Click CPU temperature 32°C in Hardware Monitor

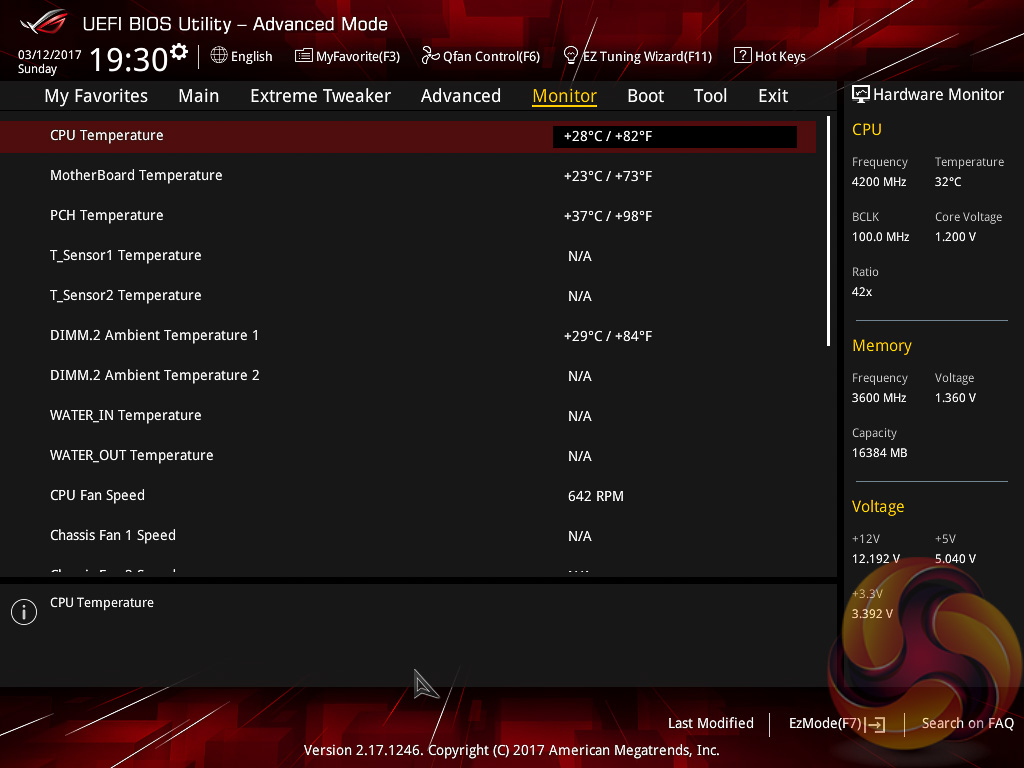(948, 182)
